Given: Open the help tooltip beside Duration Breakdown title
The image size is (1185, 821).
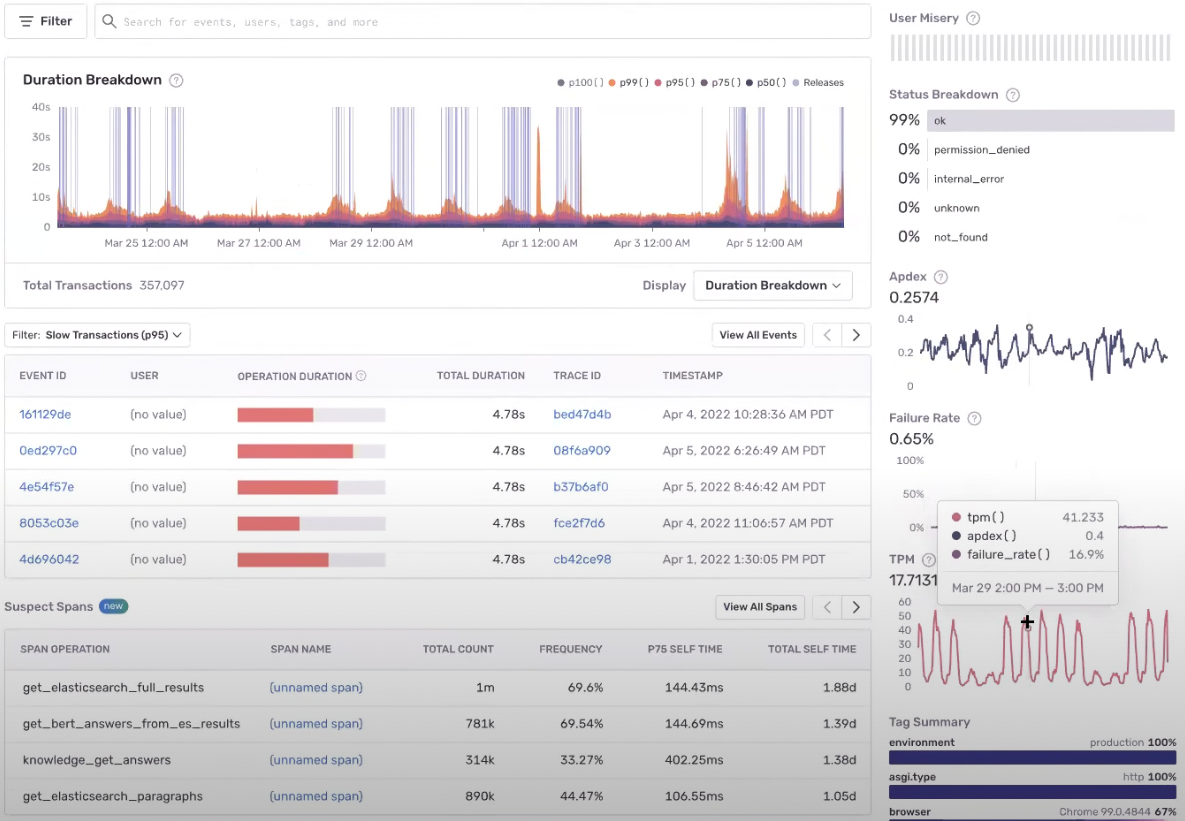Looking at the screenshot, I should pyautogui.click(x=176, y=80).
